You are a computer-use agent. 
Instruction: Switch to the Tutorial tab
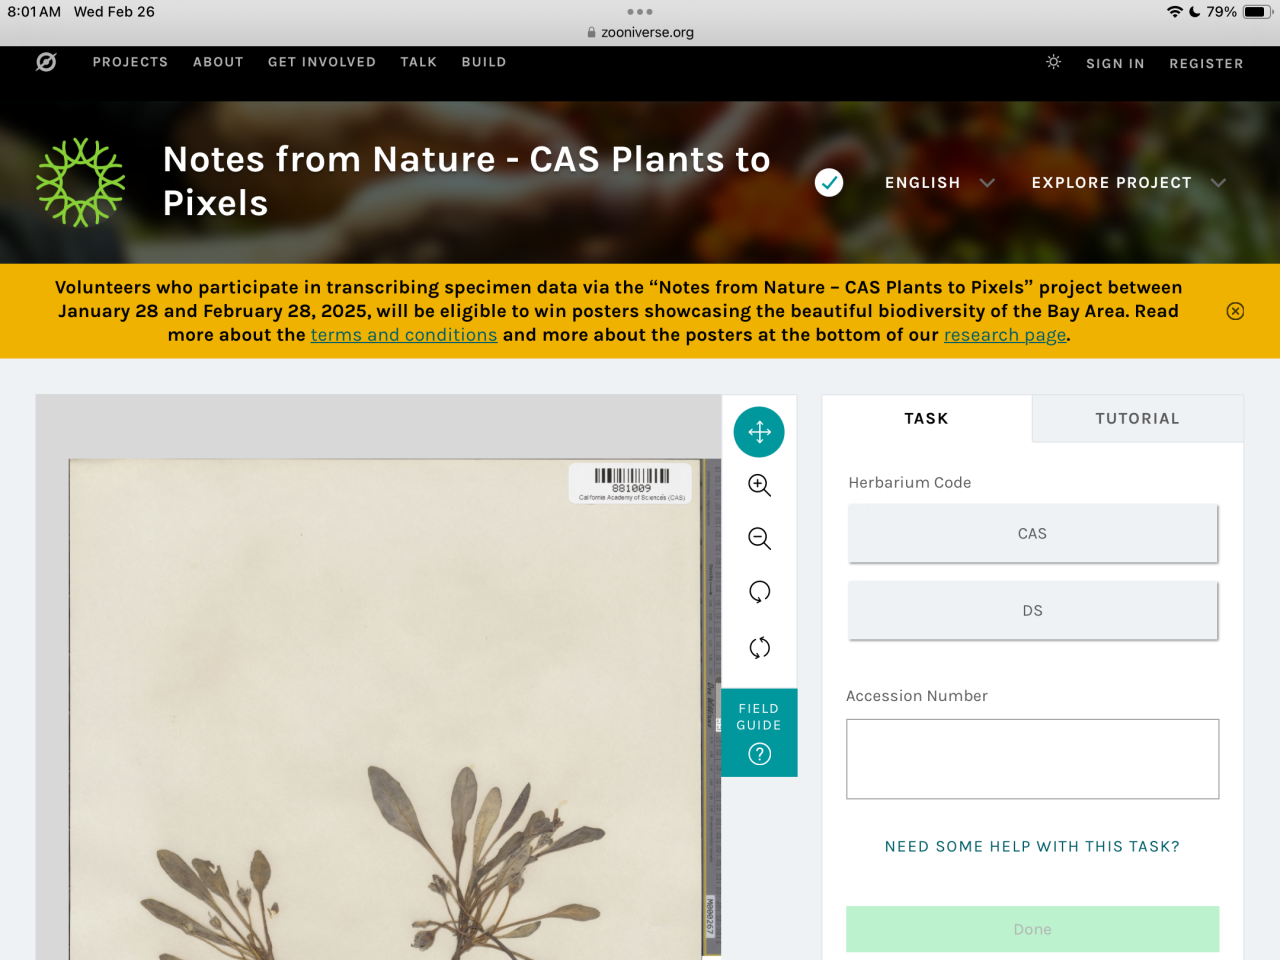coord(1137,419)
